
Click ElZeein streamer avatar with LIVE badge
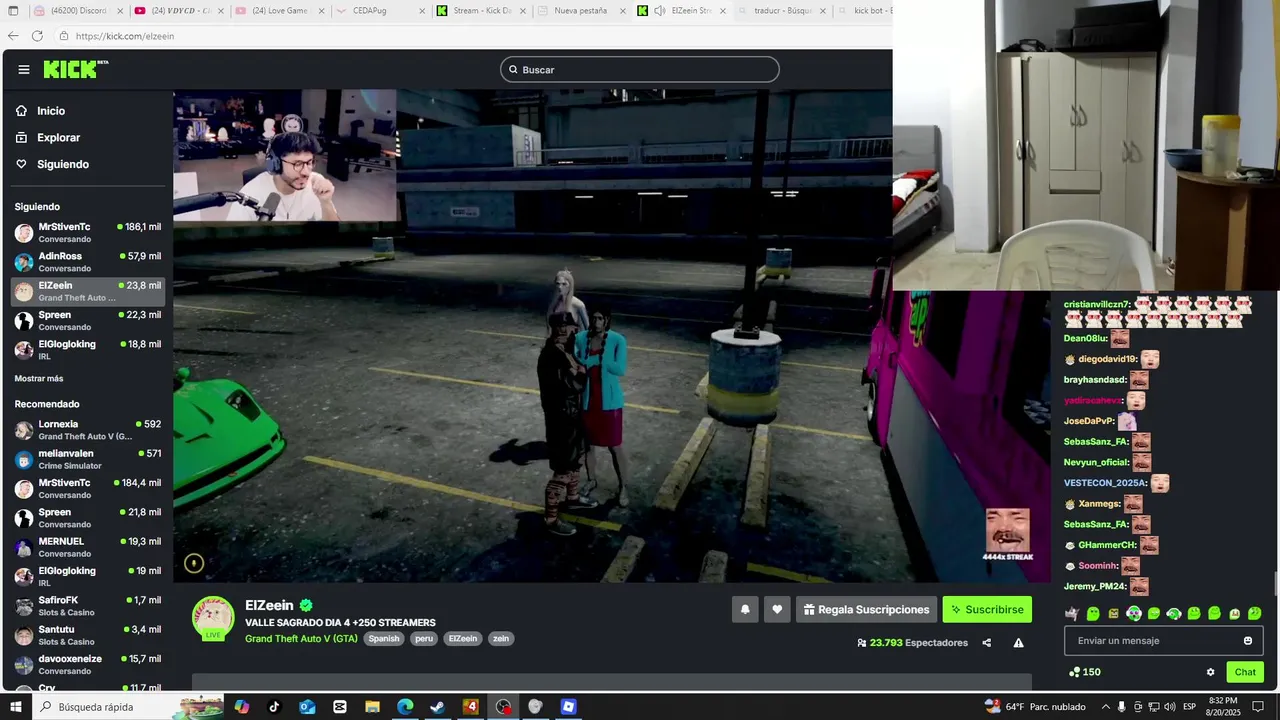[x=213, y=618]
